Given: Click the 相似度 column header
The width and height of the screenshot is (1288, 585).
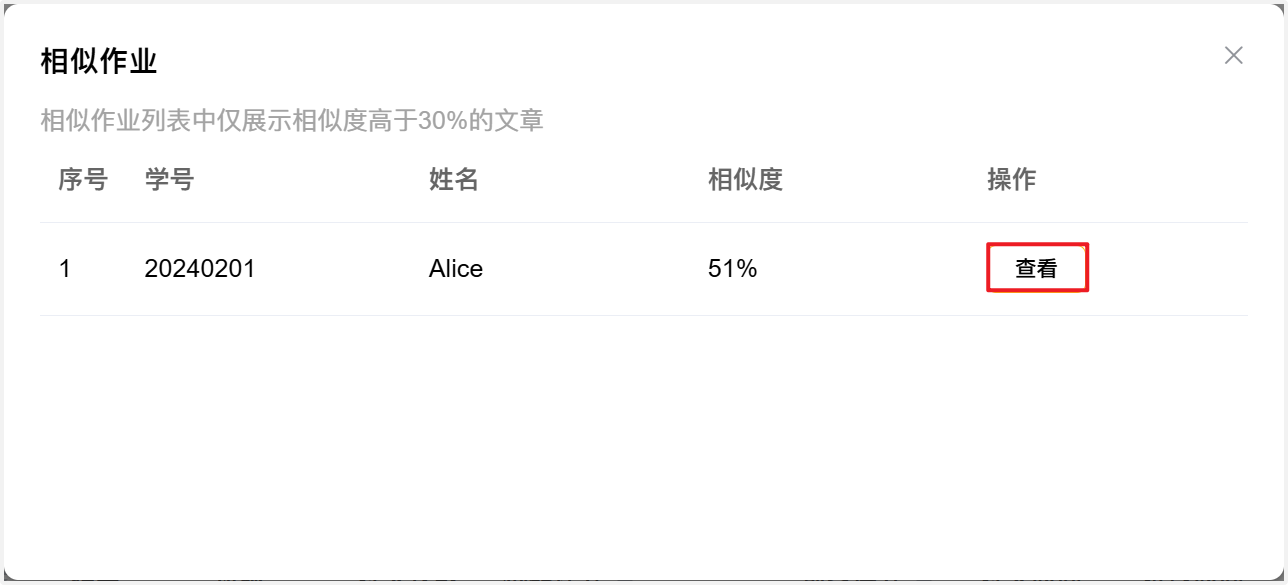Looking at the screenshot, I should coord(744,180).
